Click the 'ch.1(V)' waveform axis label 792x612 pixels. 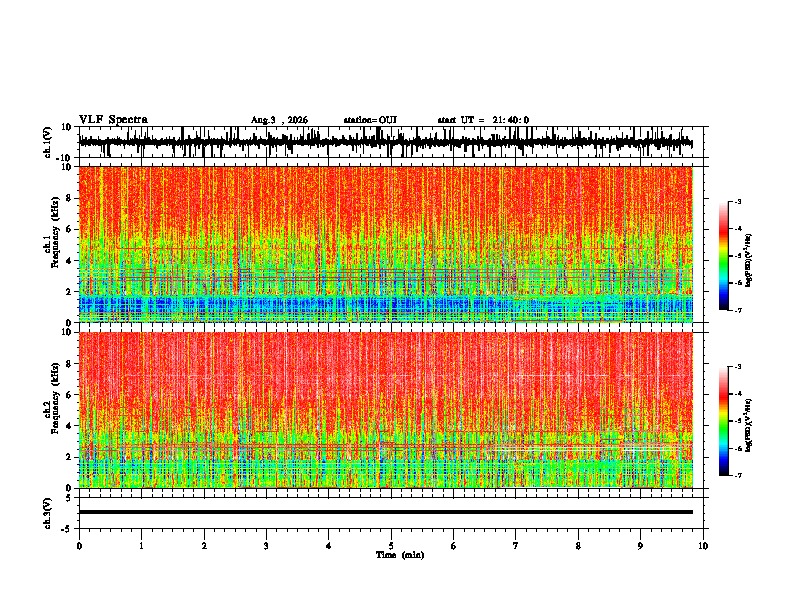tap(48, 142)
